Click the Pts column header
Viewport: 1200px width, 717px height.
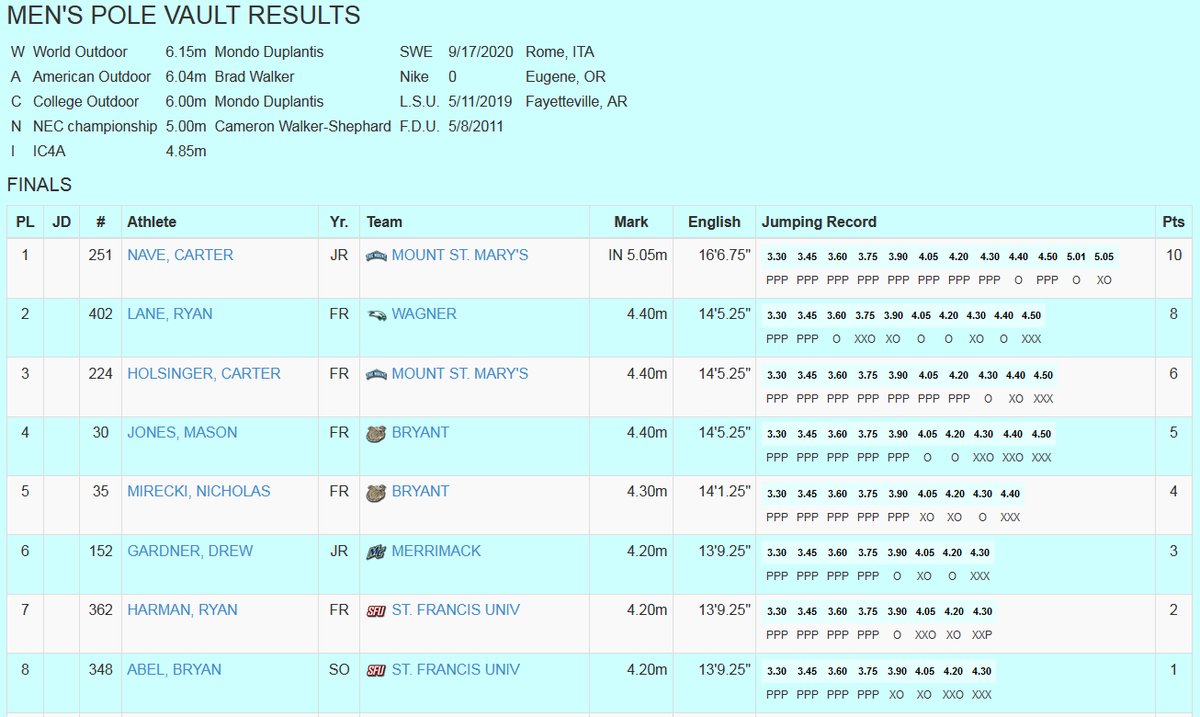click(x=1174, y=222)
